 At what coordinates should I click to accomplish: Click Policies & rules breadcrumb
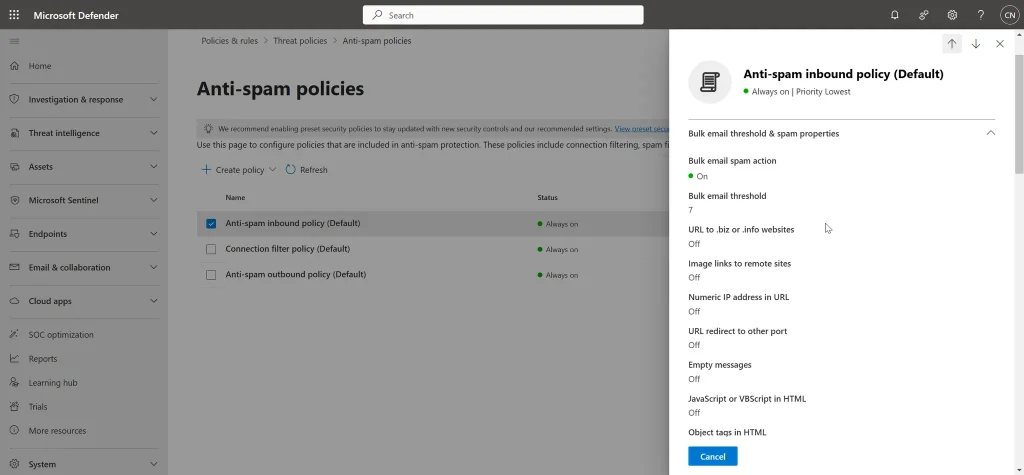pyautogui.click(x=230, y=41)
